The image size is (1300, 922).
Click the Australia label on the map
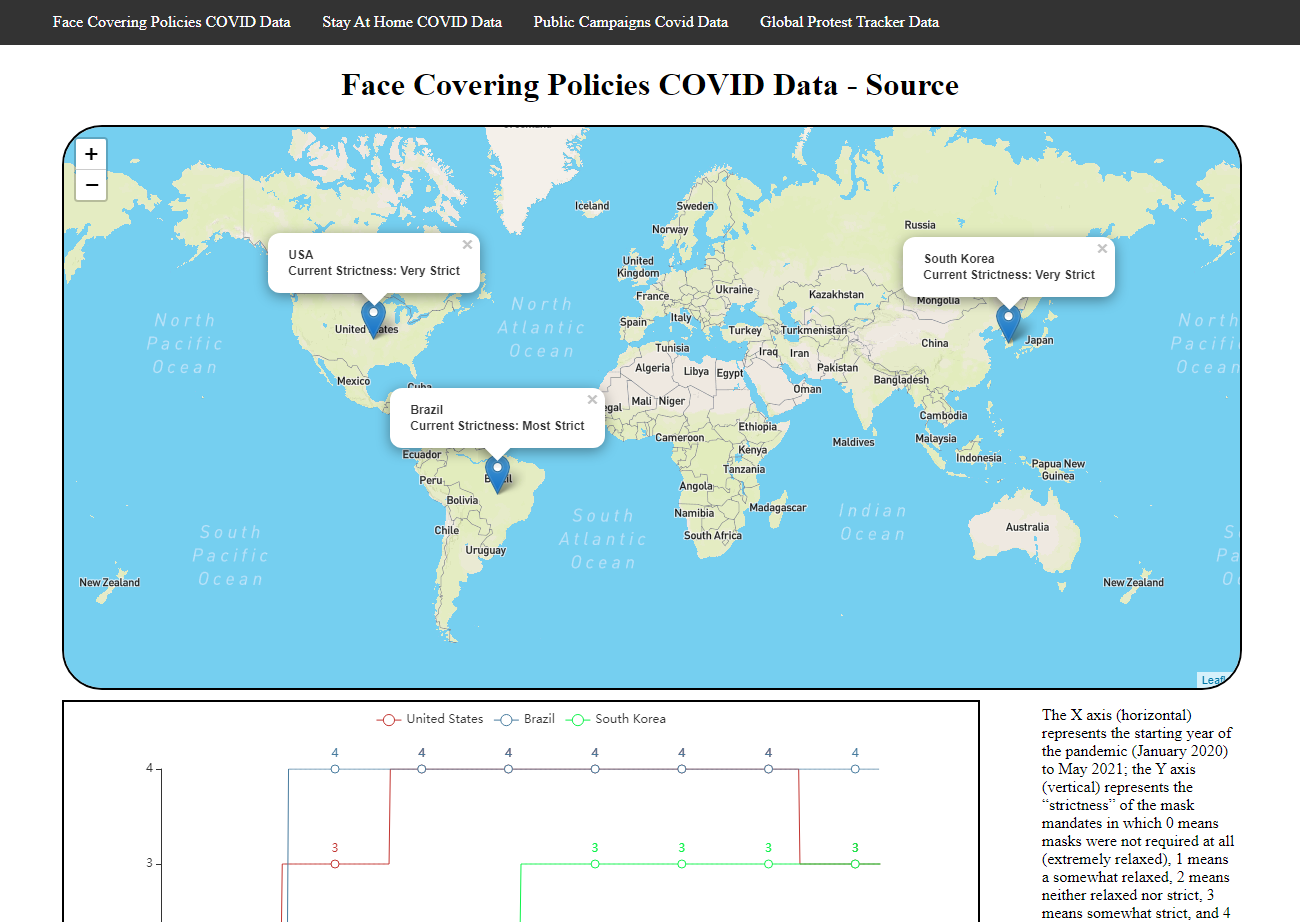click(x=1027, y=527)
